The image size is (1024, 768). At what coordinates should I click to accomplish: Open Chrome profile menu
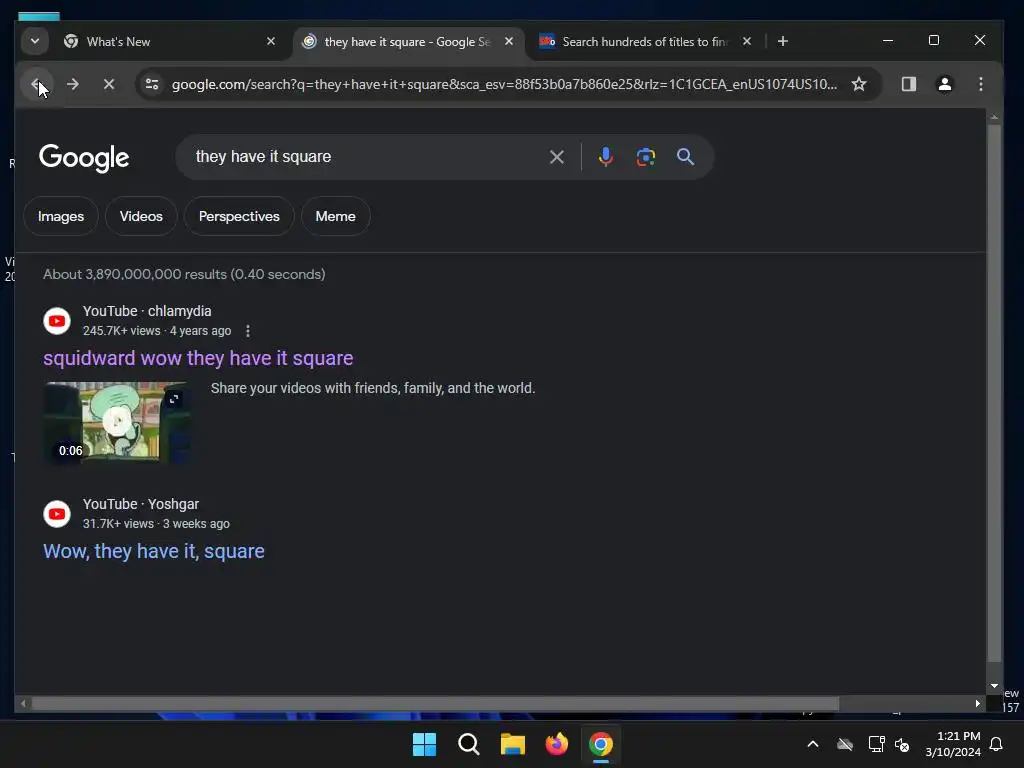click(x=944, y=84)
